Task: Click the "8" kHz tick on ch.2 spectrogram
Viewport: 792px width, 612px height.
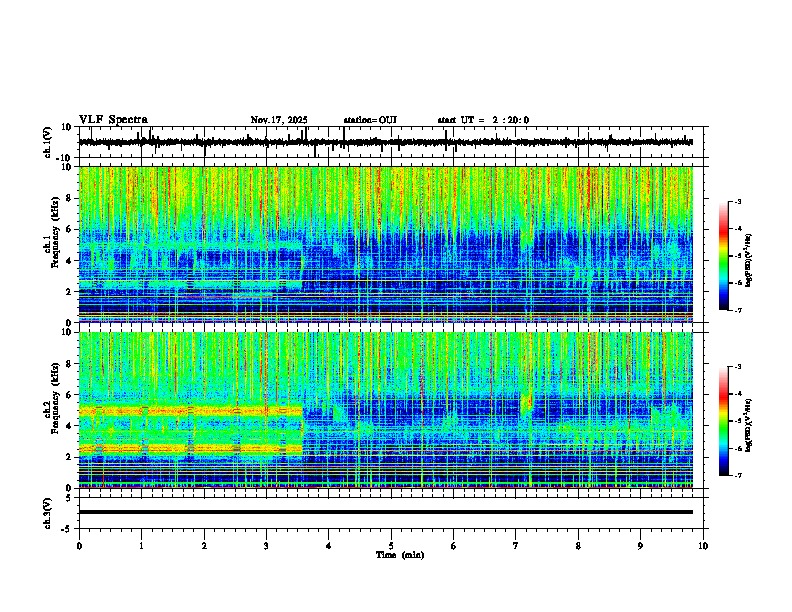Action: click(70, 364)
